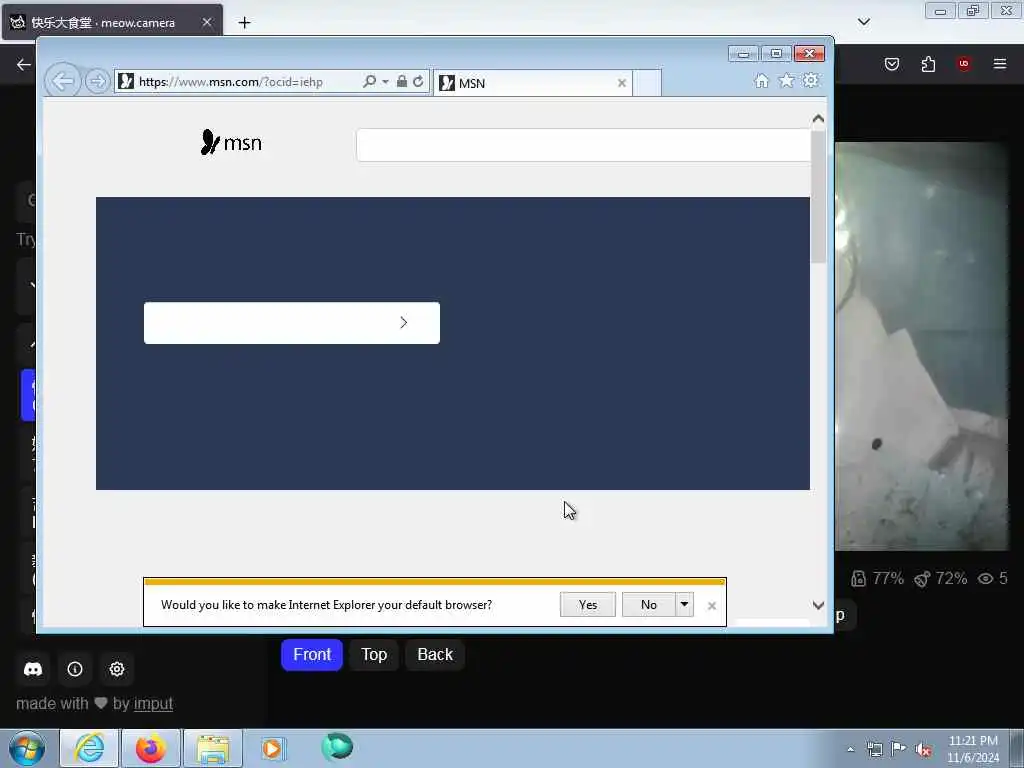Go to Internet Explorer home page icon
The width and height of the screenshot is (1024, 768).
click(761, 80)
